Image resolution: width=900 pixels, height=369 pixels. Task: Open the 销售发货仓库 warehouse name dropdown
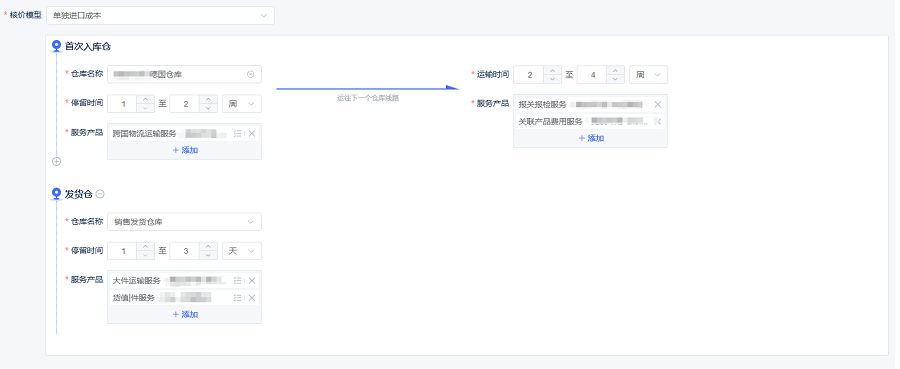(184, 222)
